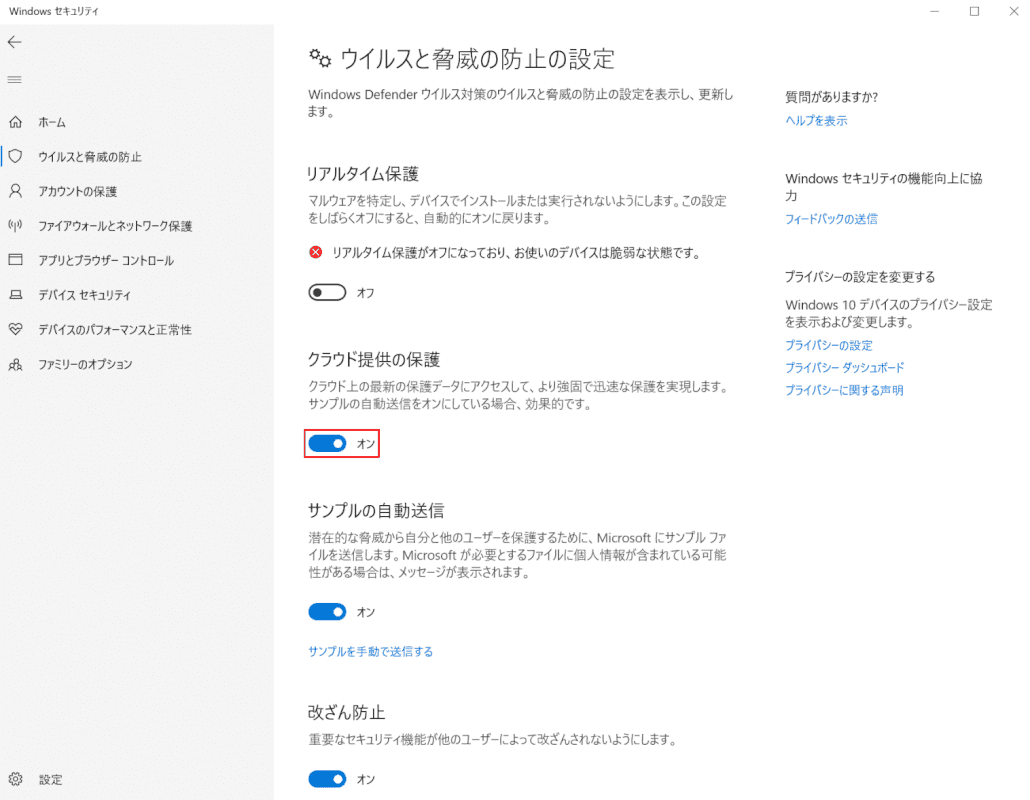Image resolution: width=1030 pixels, height=800 pixels.
Task: Open プライバシーの設定 link
Action: (x=828, y=345)
